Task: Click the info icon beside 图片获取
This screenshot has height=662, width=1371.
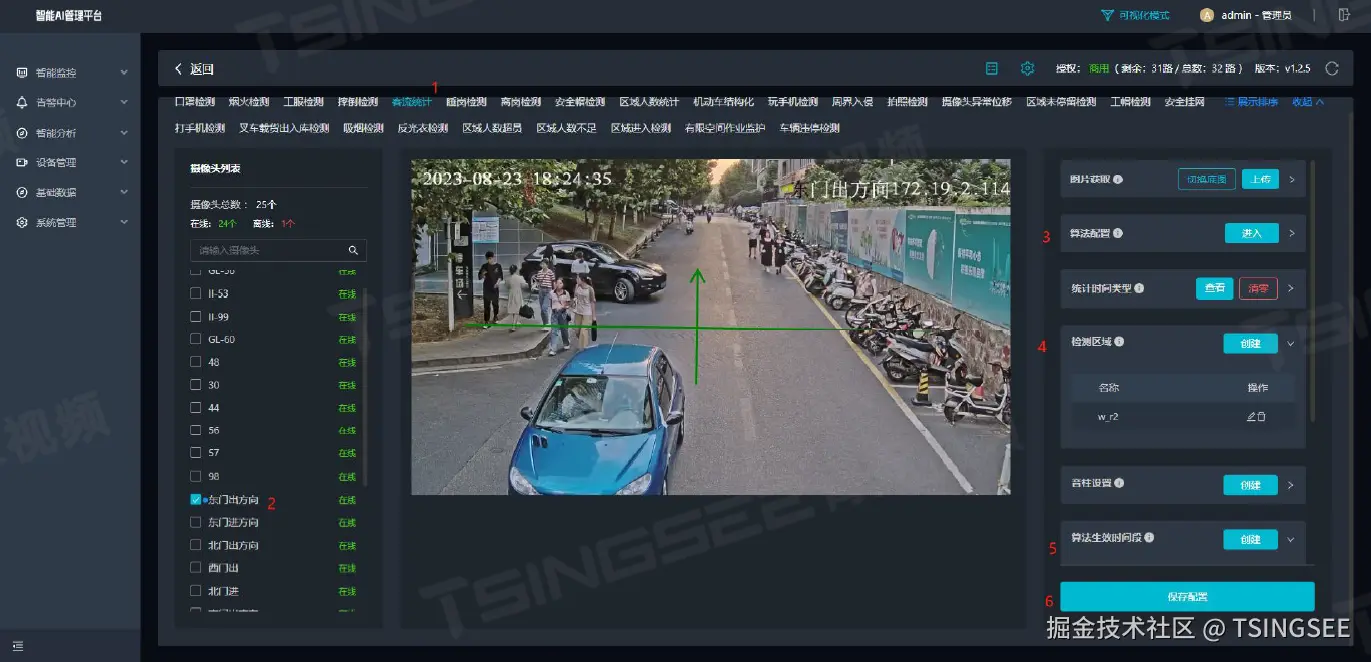Action: tap(1118, 180)
